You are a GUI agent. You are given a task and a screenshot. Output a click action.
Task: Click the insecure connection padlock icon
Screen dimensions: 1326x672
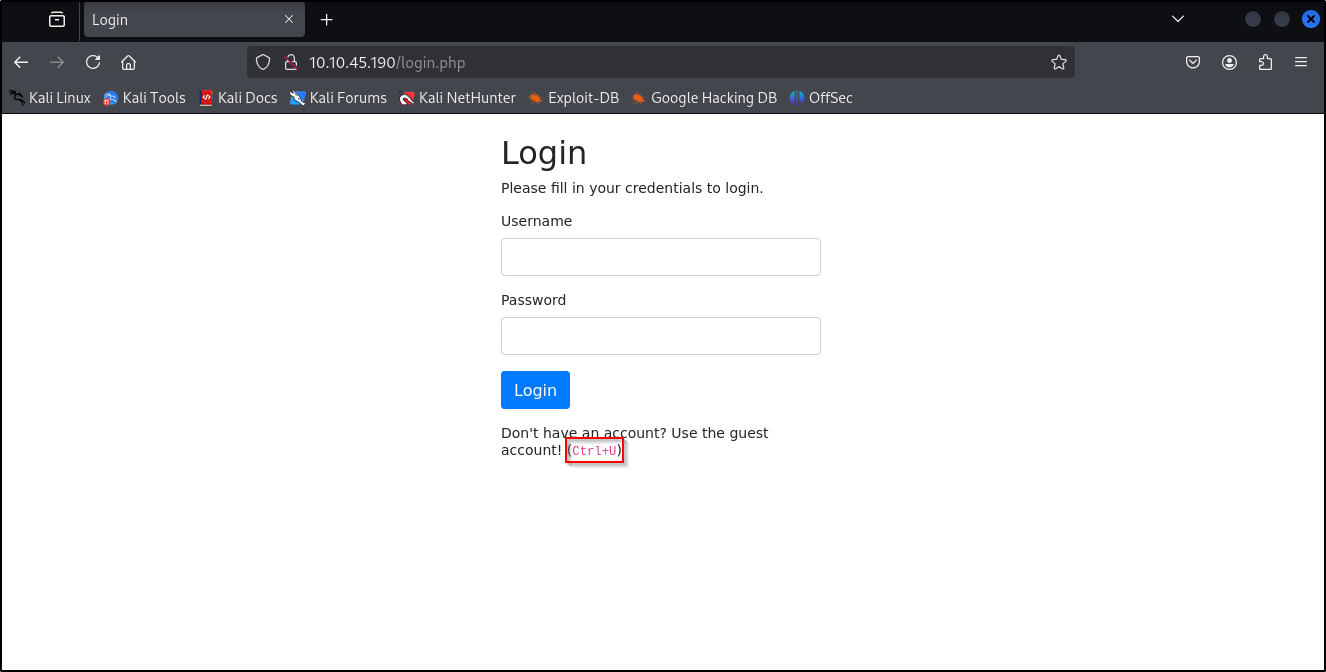[x=291, y=62]
